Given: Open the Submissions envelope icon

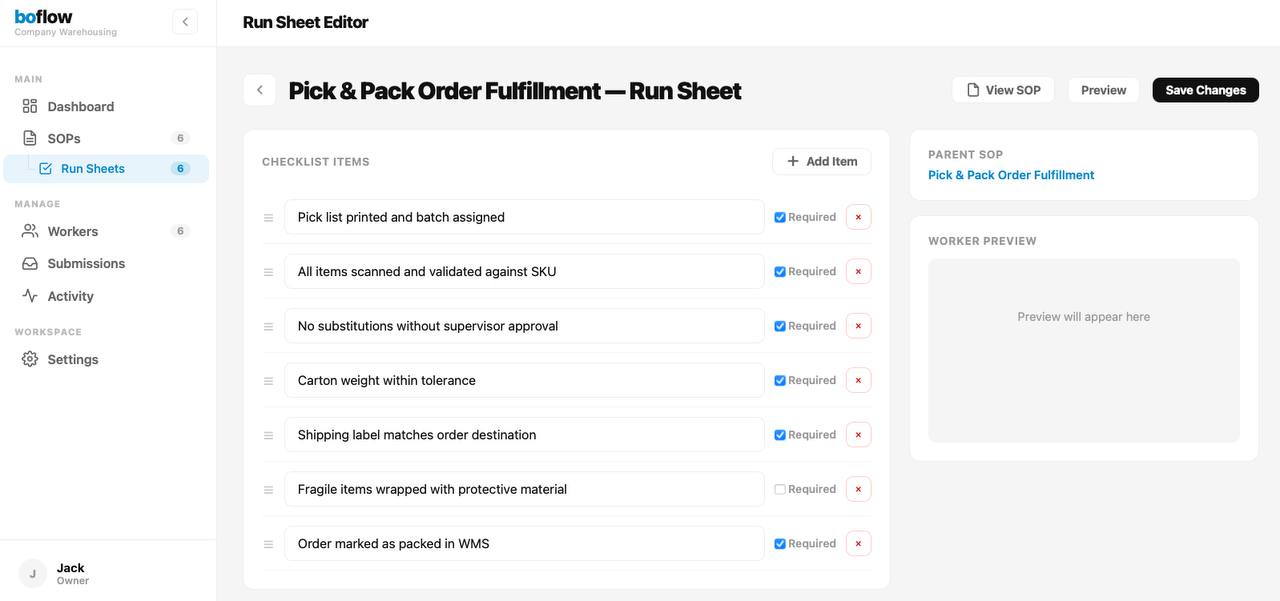Looking at the screenshot, I should tap(29, 263).
